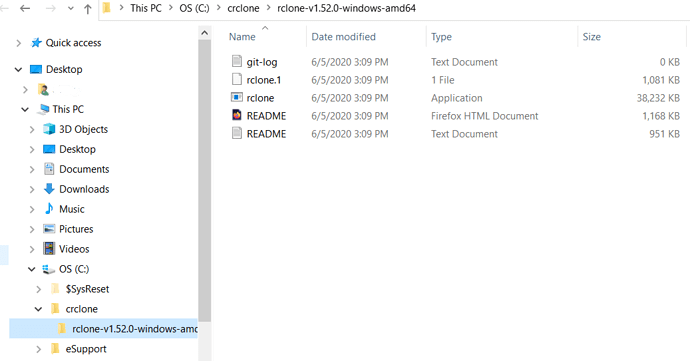The width and height of the screenshot is (690, 361).
Task: Open breadcrumb chevron after OS (C:)
Action: coord(218,8)
